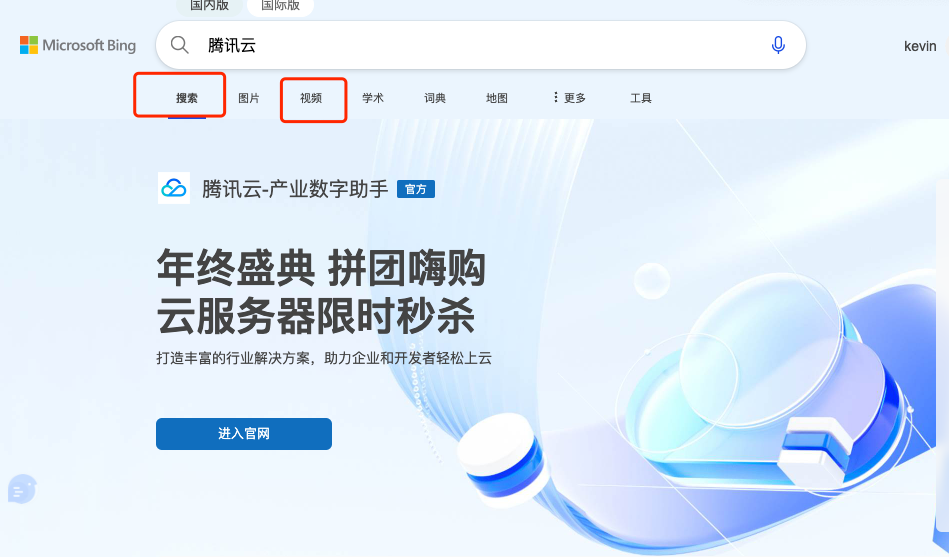Click the 云服务器限时秒杀 headline text
Image resolution: width=949 pixels, height=557 pixels.
315,317
